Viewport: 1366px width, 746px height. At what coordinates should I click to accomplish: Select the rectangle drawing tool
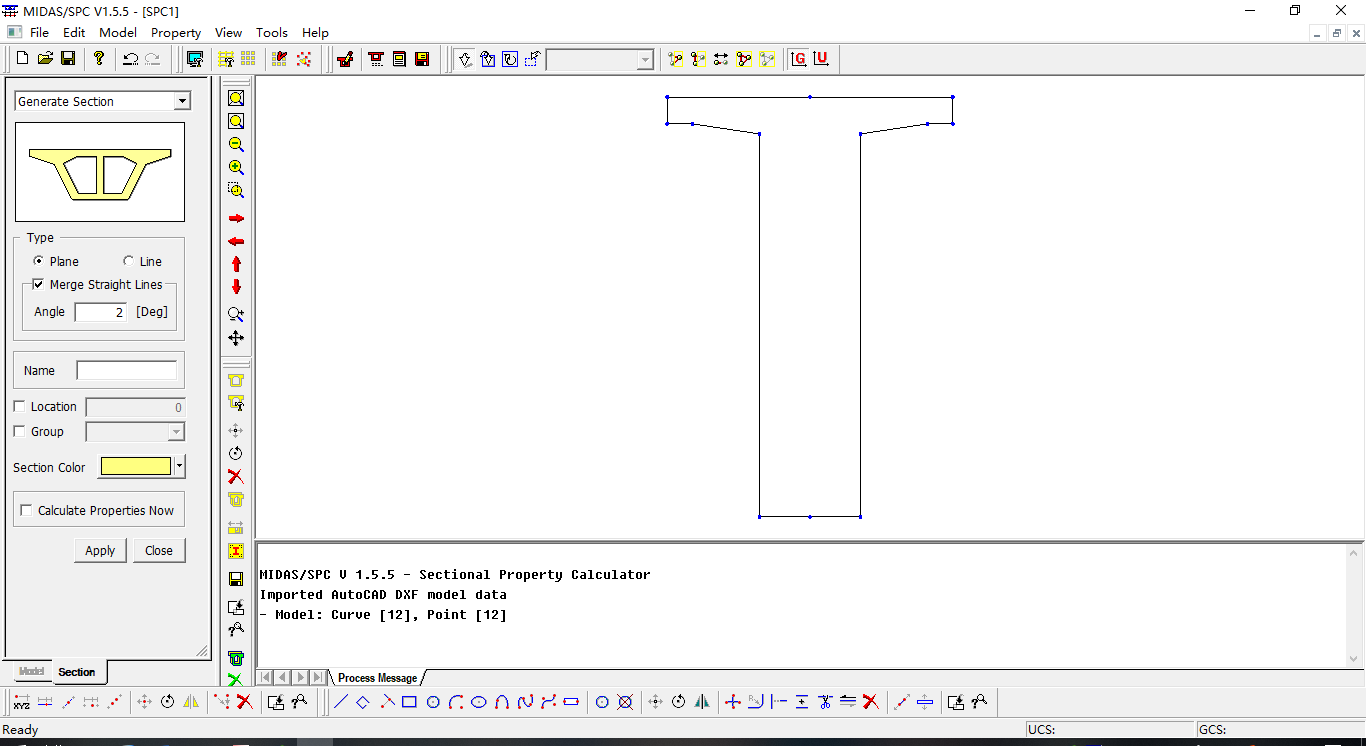(x=409, y=702)
